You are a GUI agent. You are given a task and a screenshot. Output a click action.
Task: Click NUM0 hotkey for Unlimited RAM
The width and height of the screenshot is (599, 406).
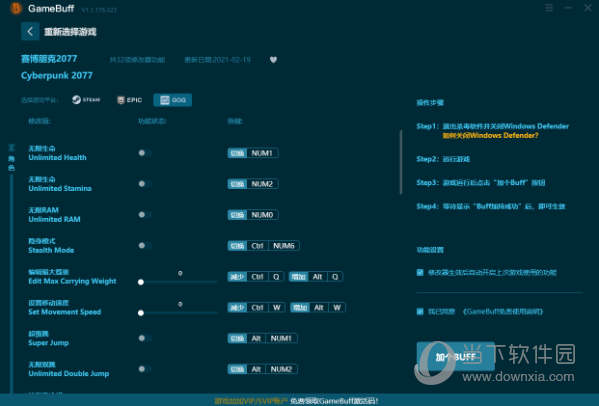(x=253, y=215)
